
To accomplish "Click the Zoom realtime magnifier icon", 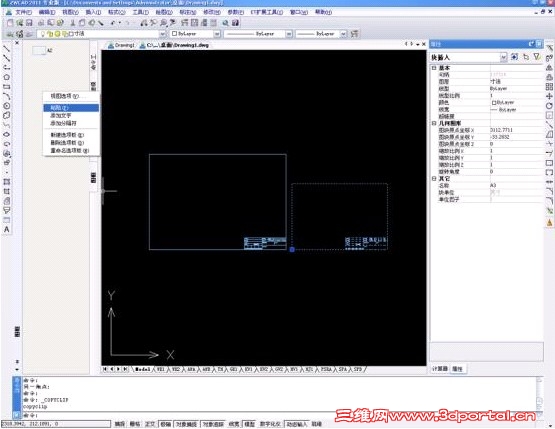I will 153,23.
